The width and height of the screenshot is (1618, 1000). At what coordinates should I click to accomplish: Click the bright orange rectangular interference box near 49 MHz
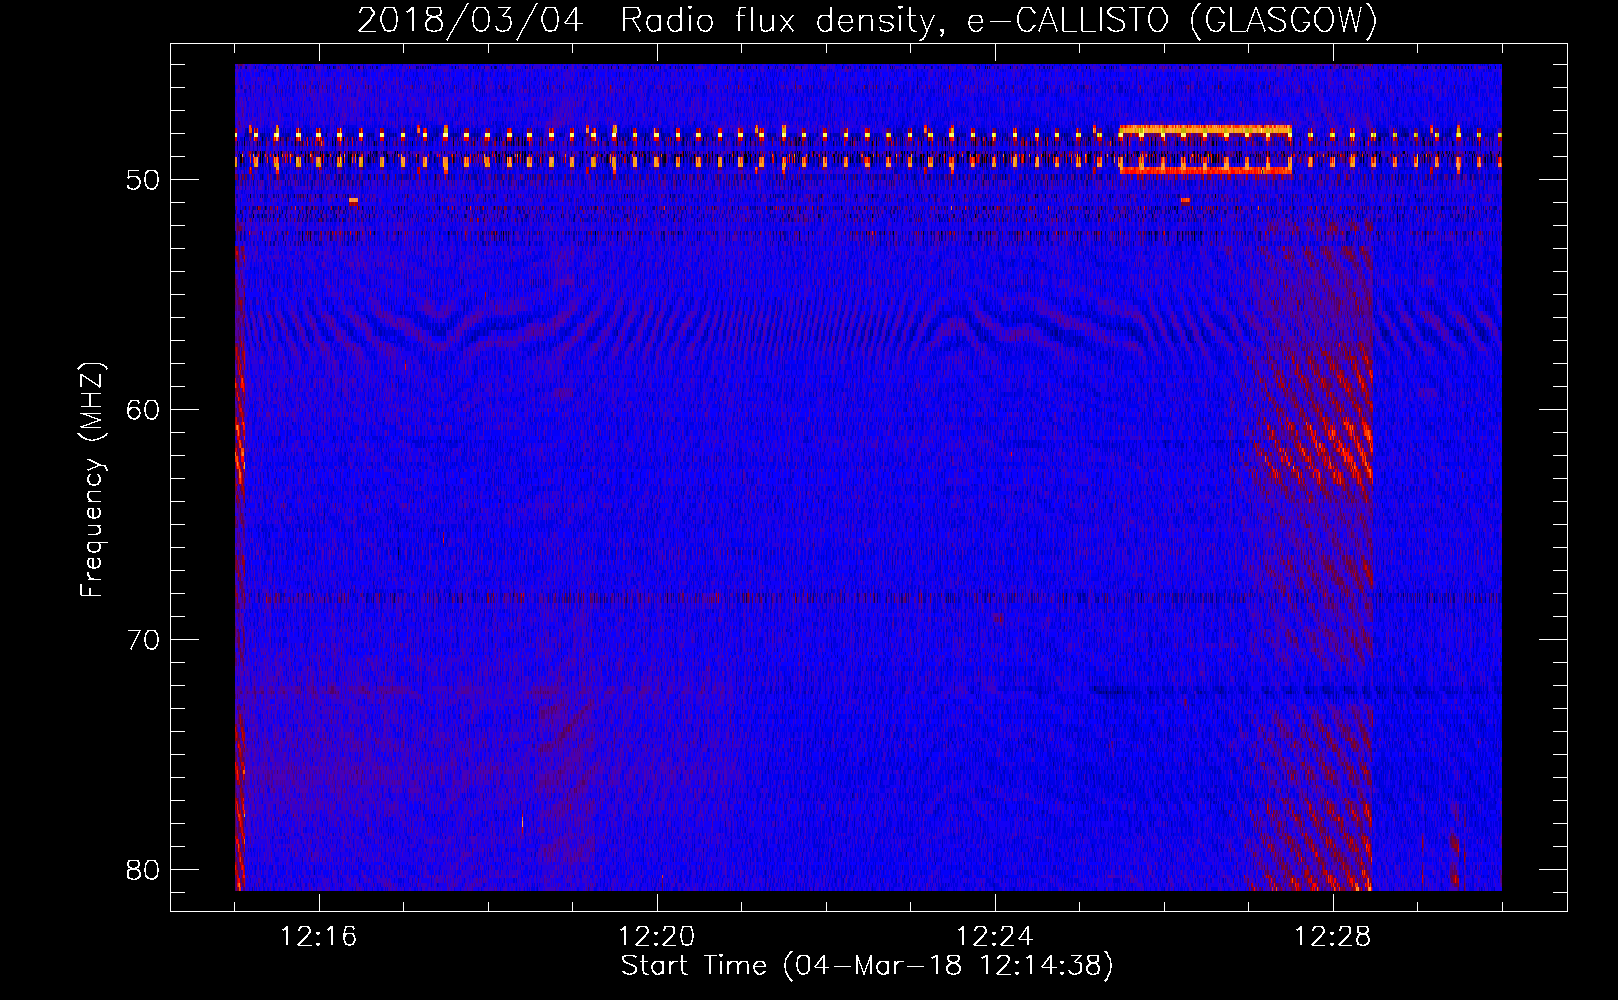[1205, 150]
